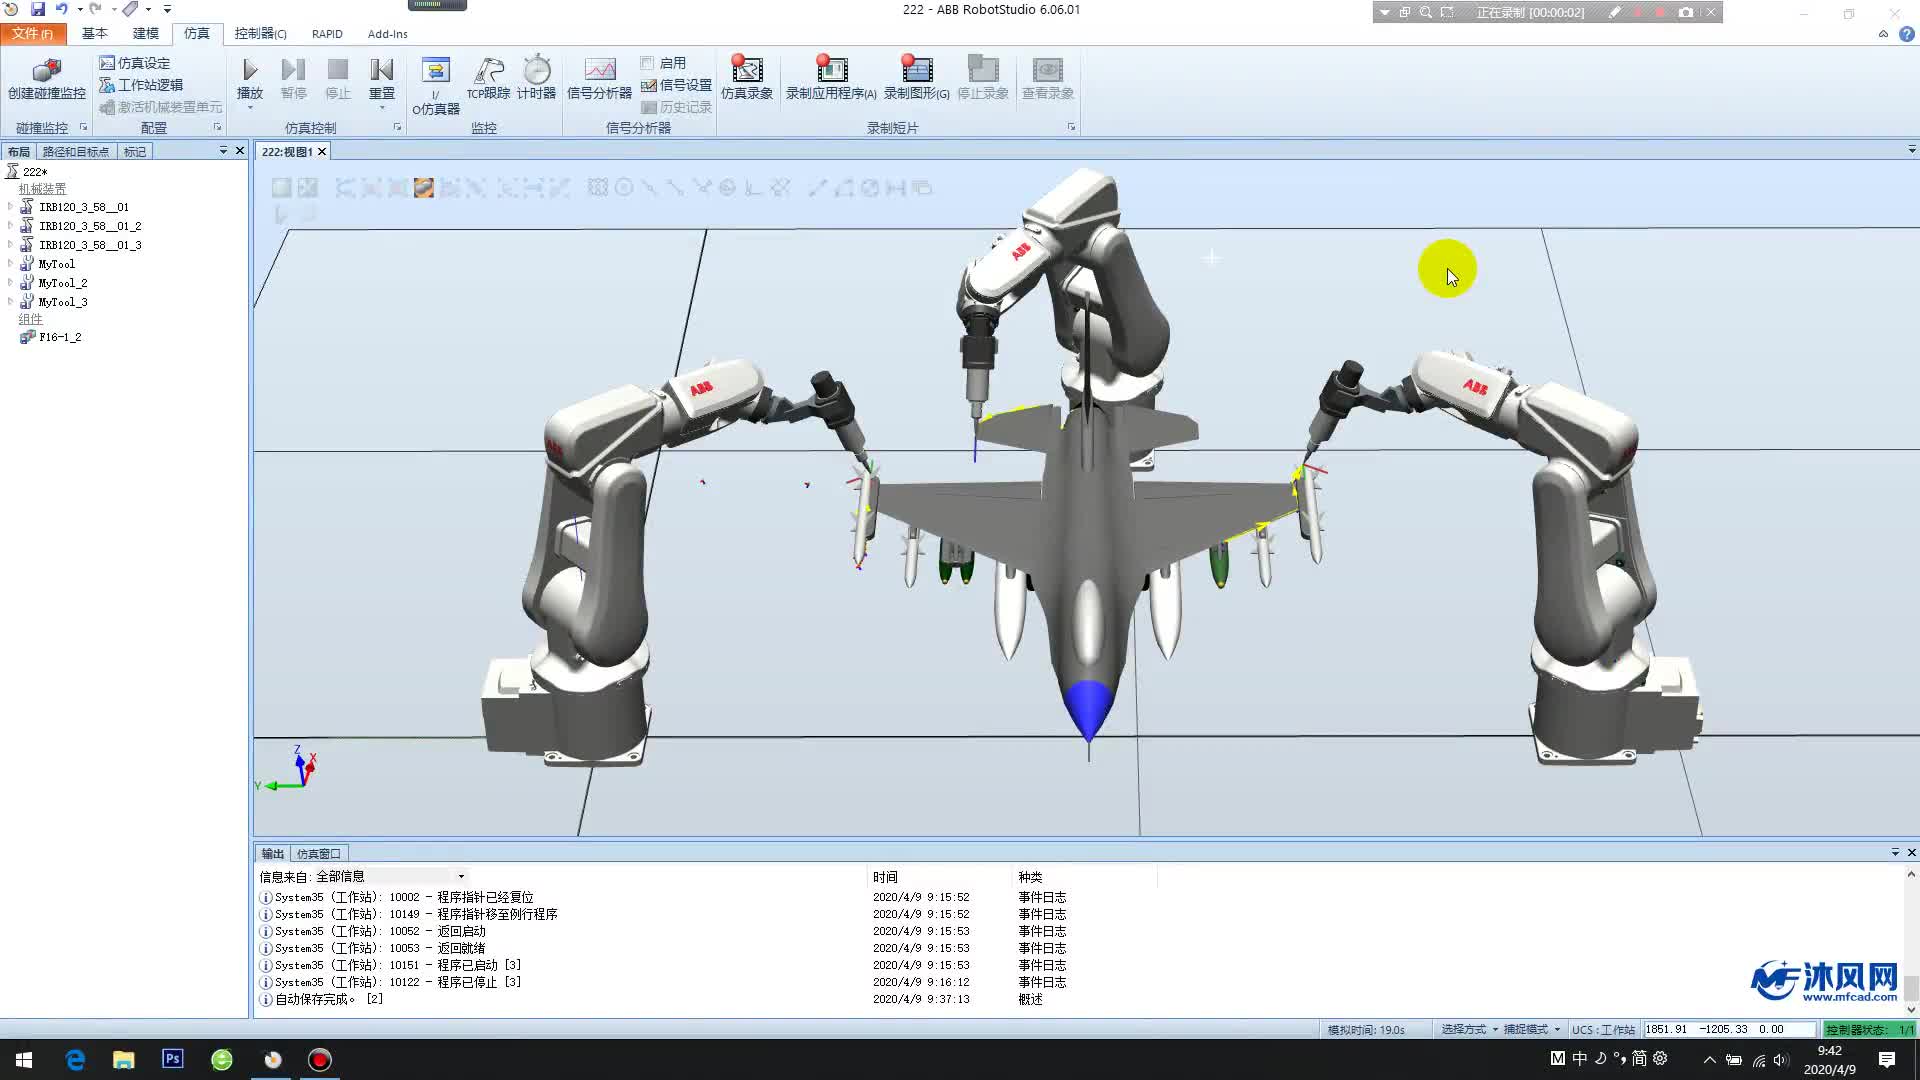Expand the MyTool tree node
The height and width of the screenshot is (1080, 1920).
click(x=10, y=264)
